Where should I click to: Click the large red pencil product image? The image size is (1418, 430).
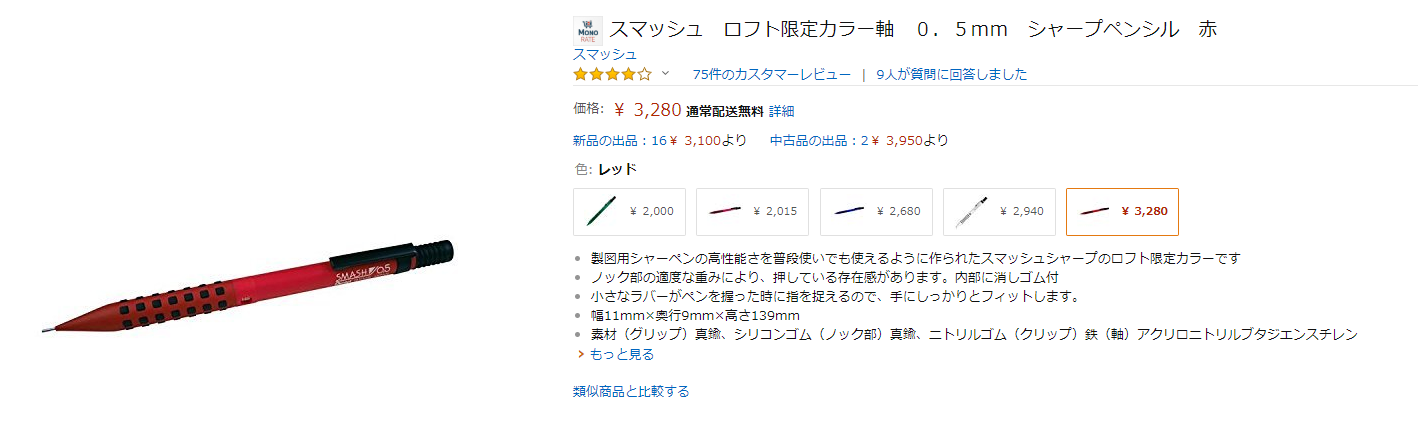pos(247,287)
